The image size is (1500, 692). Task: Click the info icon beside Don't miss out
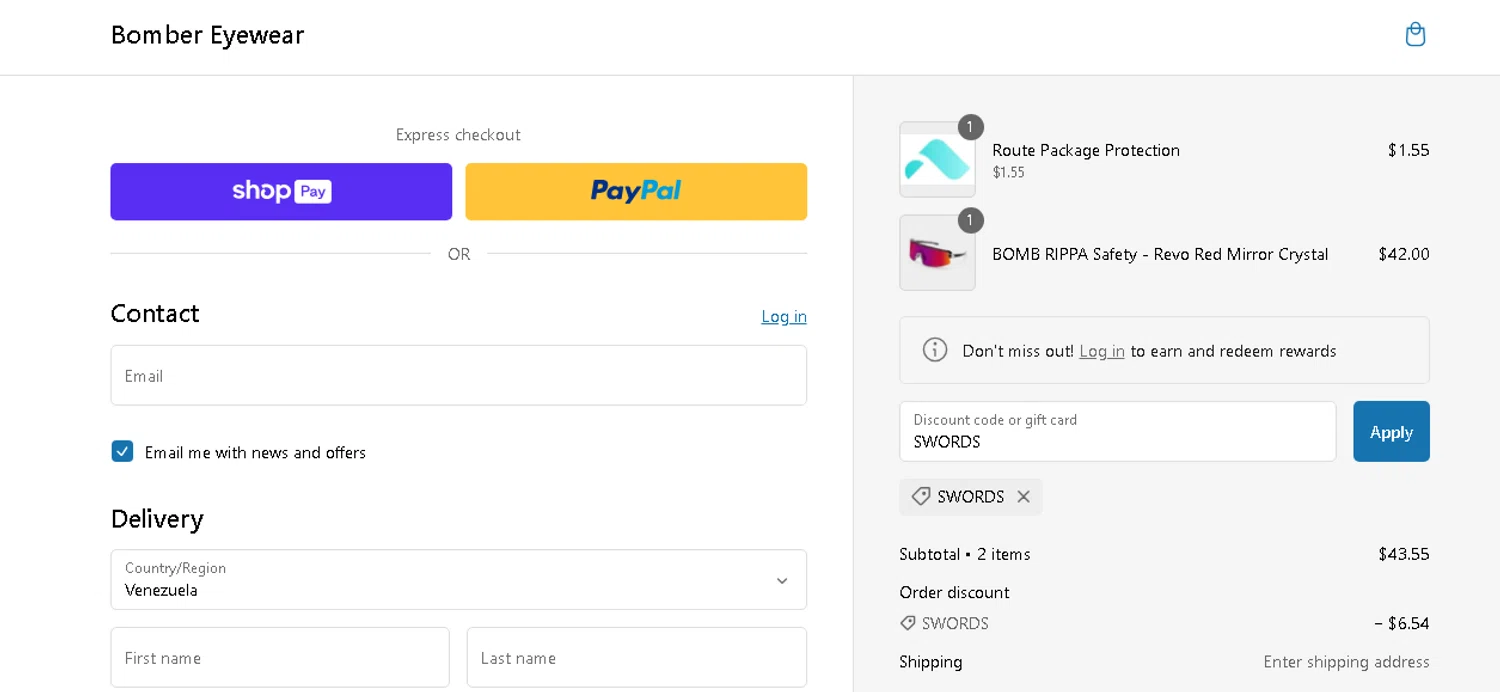pyautogui.click(x=935, y=350)
